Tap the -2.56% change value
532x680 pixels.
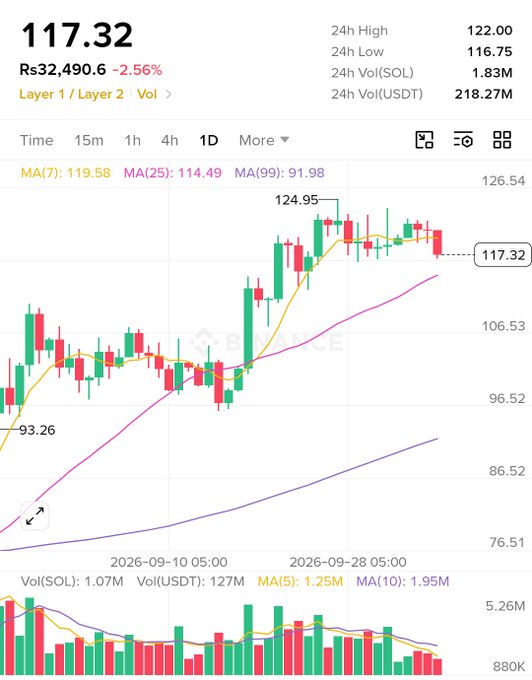(x=137, y=70)
